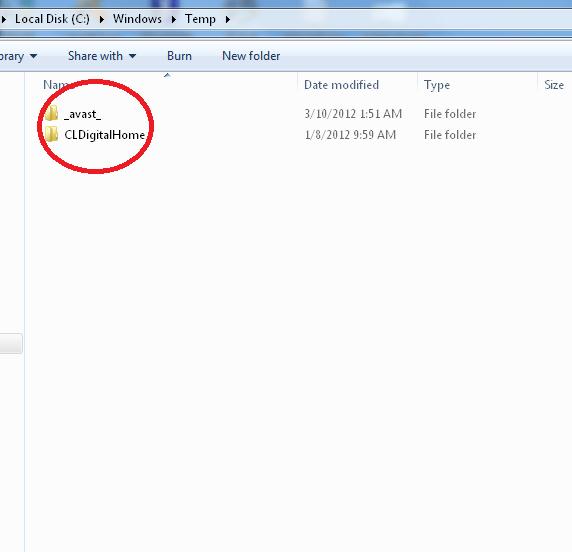Expand the arrow before Local Disk (C:)
Viewport: 572px width, 552px height.
click(4, 19)
